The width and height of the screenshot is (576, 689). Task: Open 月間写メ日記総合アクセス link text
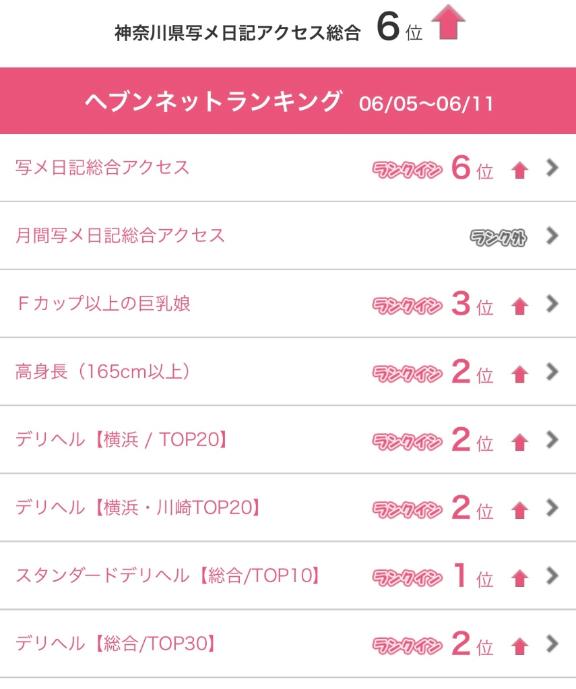[x=120, y=236]
